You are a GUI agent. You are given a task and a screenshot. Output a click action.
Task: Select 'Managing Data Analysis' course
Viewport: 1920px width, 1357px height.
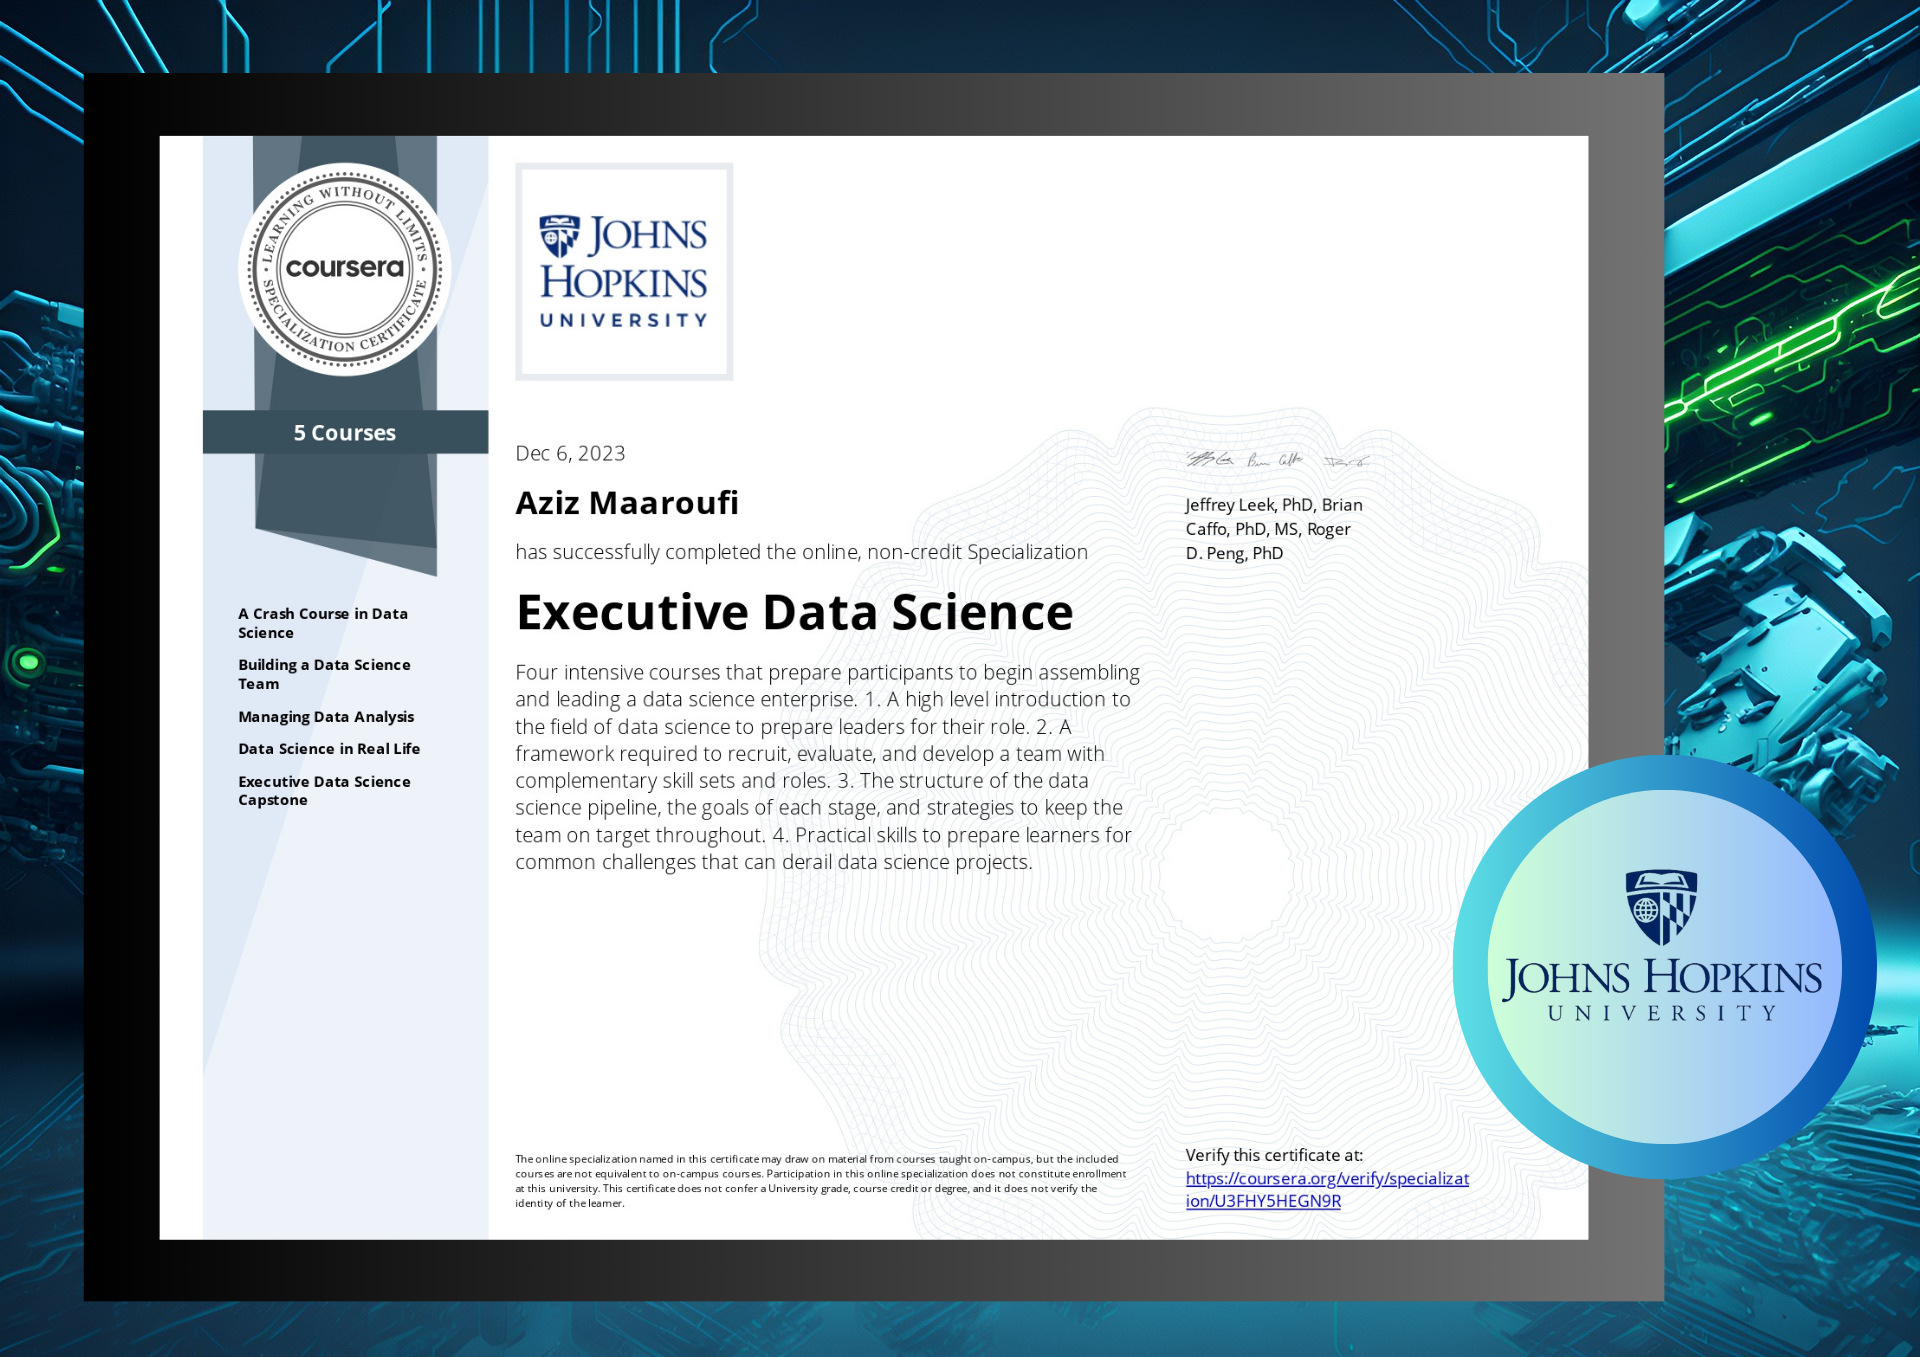tap(326, 716)
